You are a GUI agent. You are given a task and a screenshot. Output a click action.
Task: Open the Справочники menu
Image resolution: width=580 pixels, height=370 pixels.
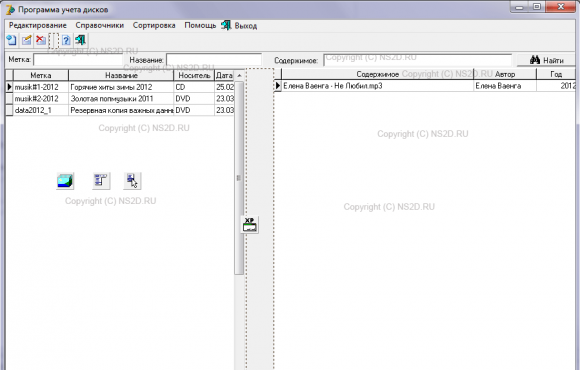[x=100, y=26]
